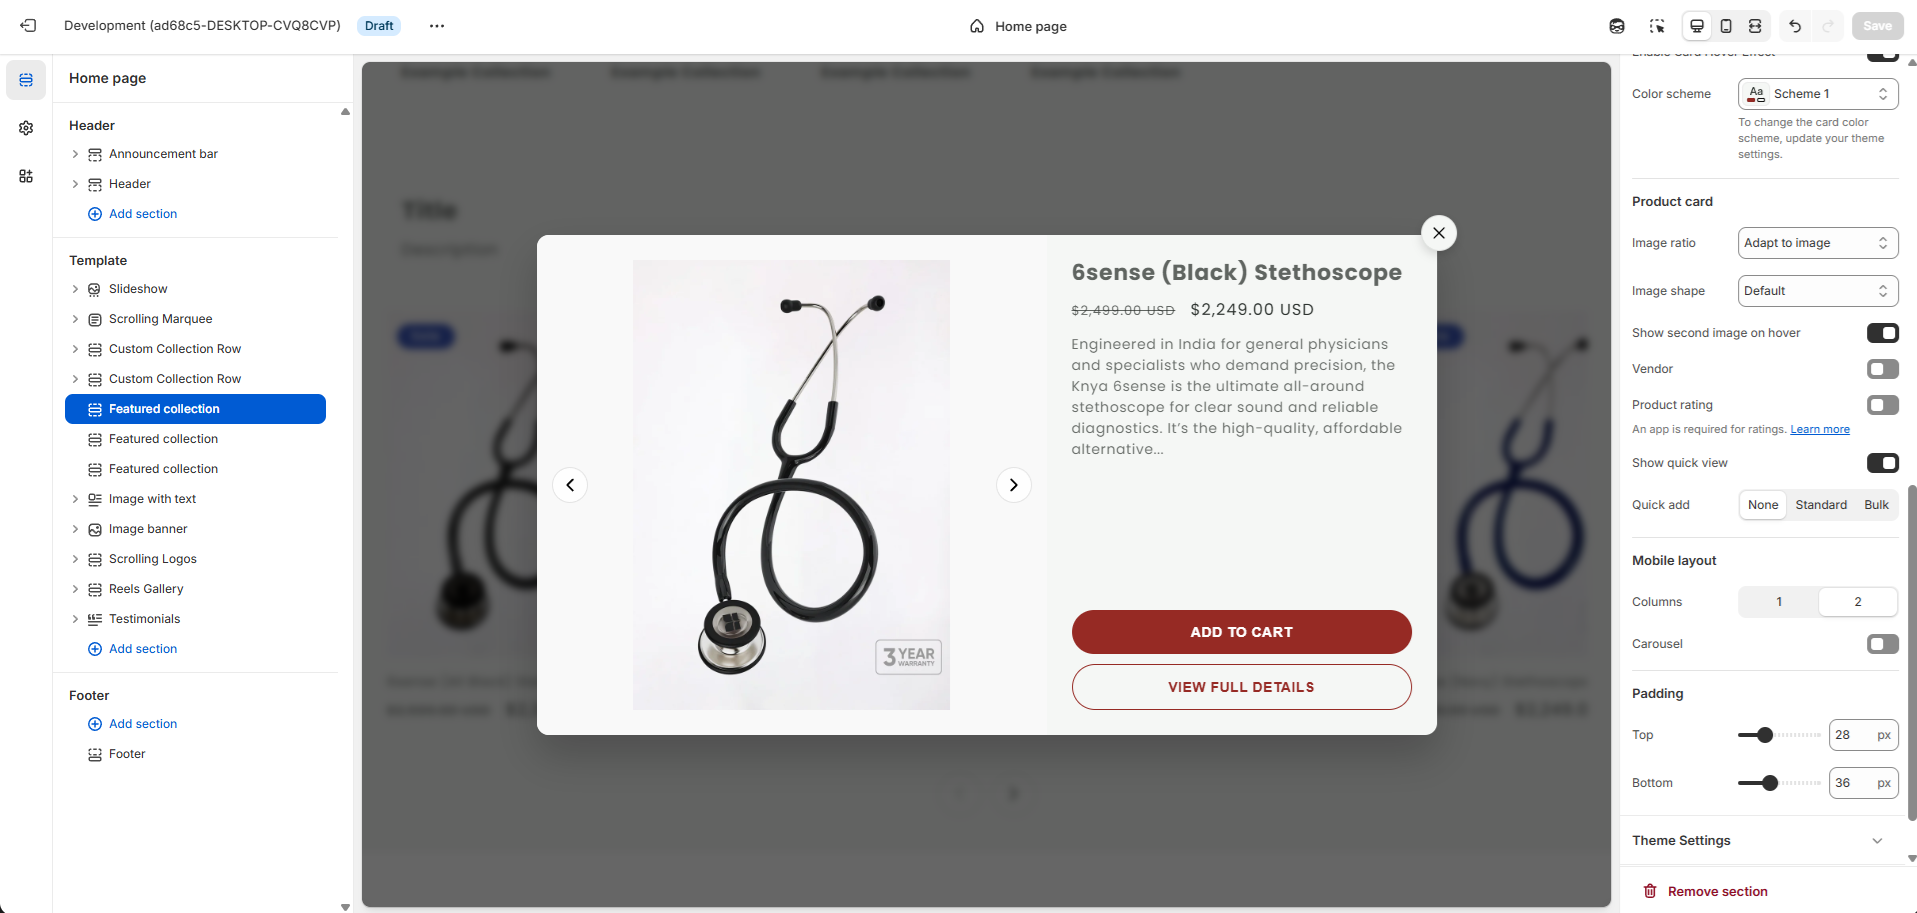1917x913 pixels.
Task: Select Standard quick add option
Action: [x=1820, y=505]
